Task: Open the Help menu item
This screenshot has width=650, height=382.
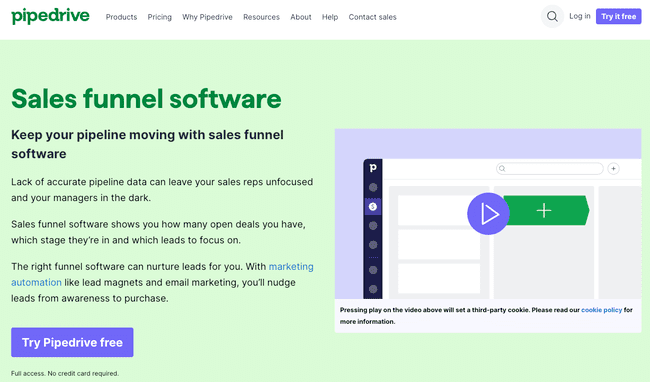Action: (330, 17)
